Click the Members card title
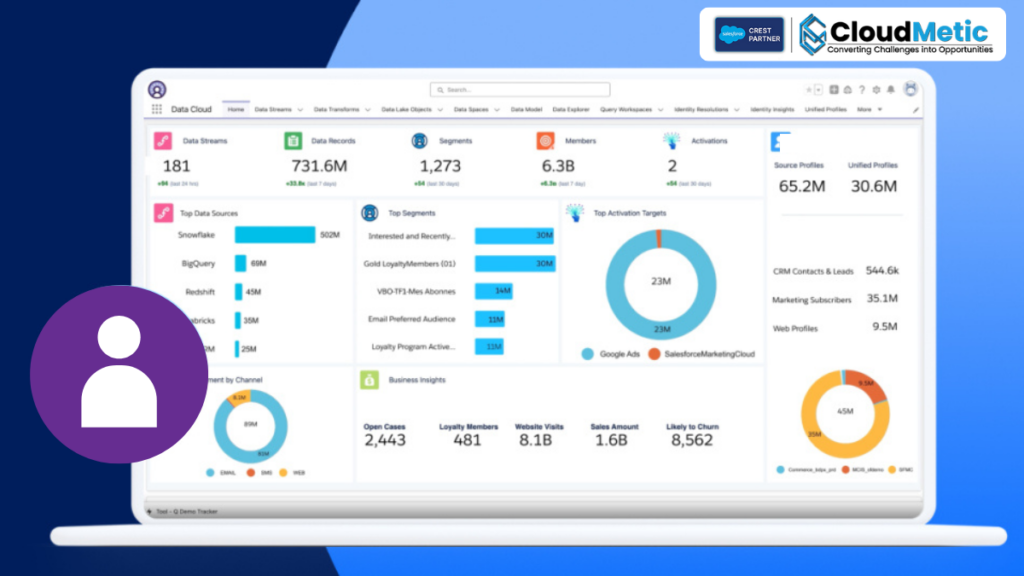 click(x=580, y=140)
